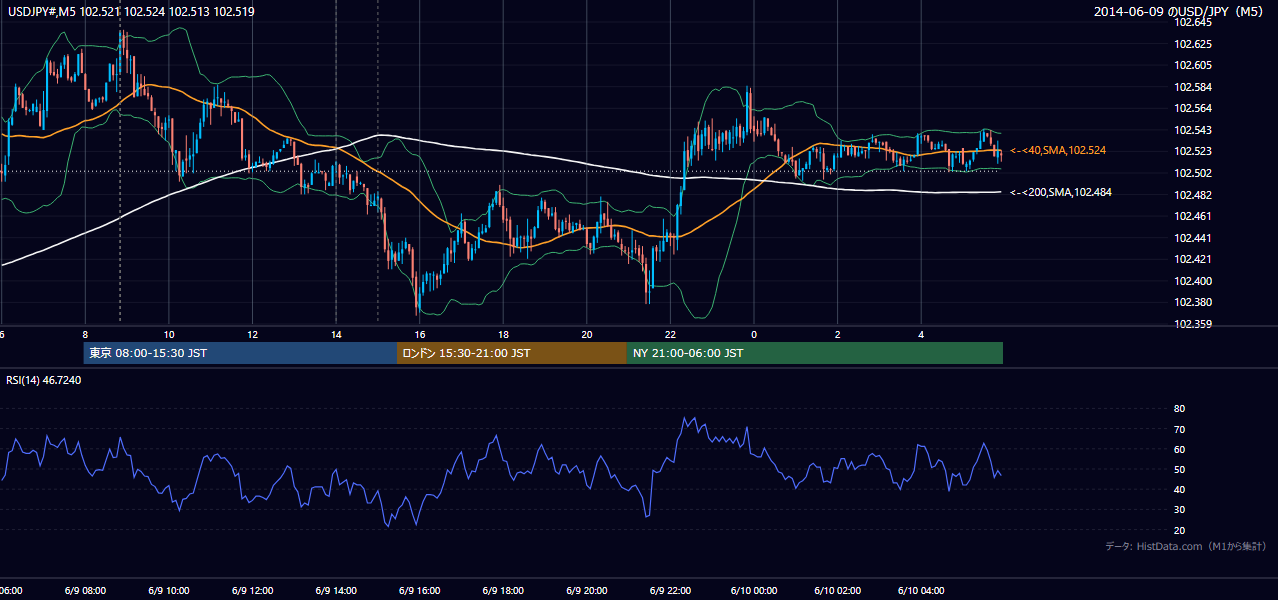This screenshot has width=1278, height=600.
Task: Click the 2014-06-09 USD/JPY (M5) title
Action: (x=1180, y=12)
